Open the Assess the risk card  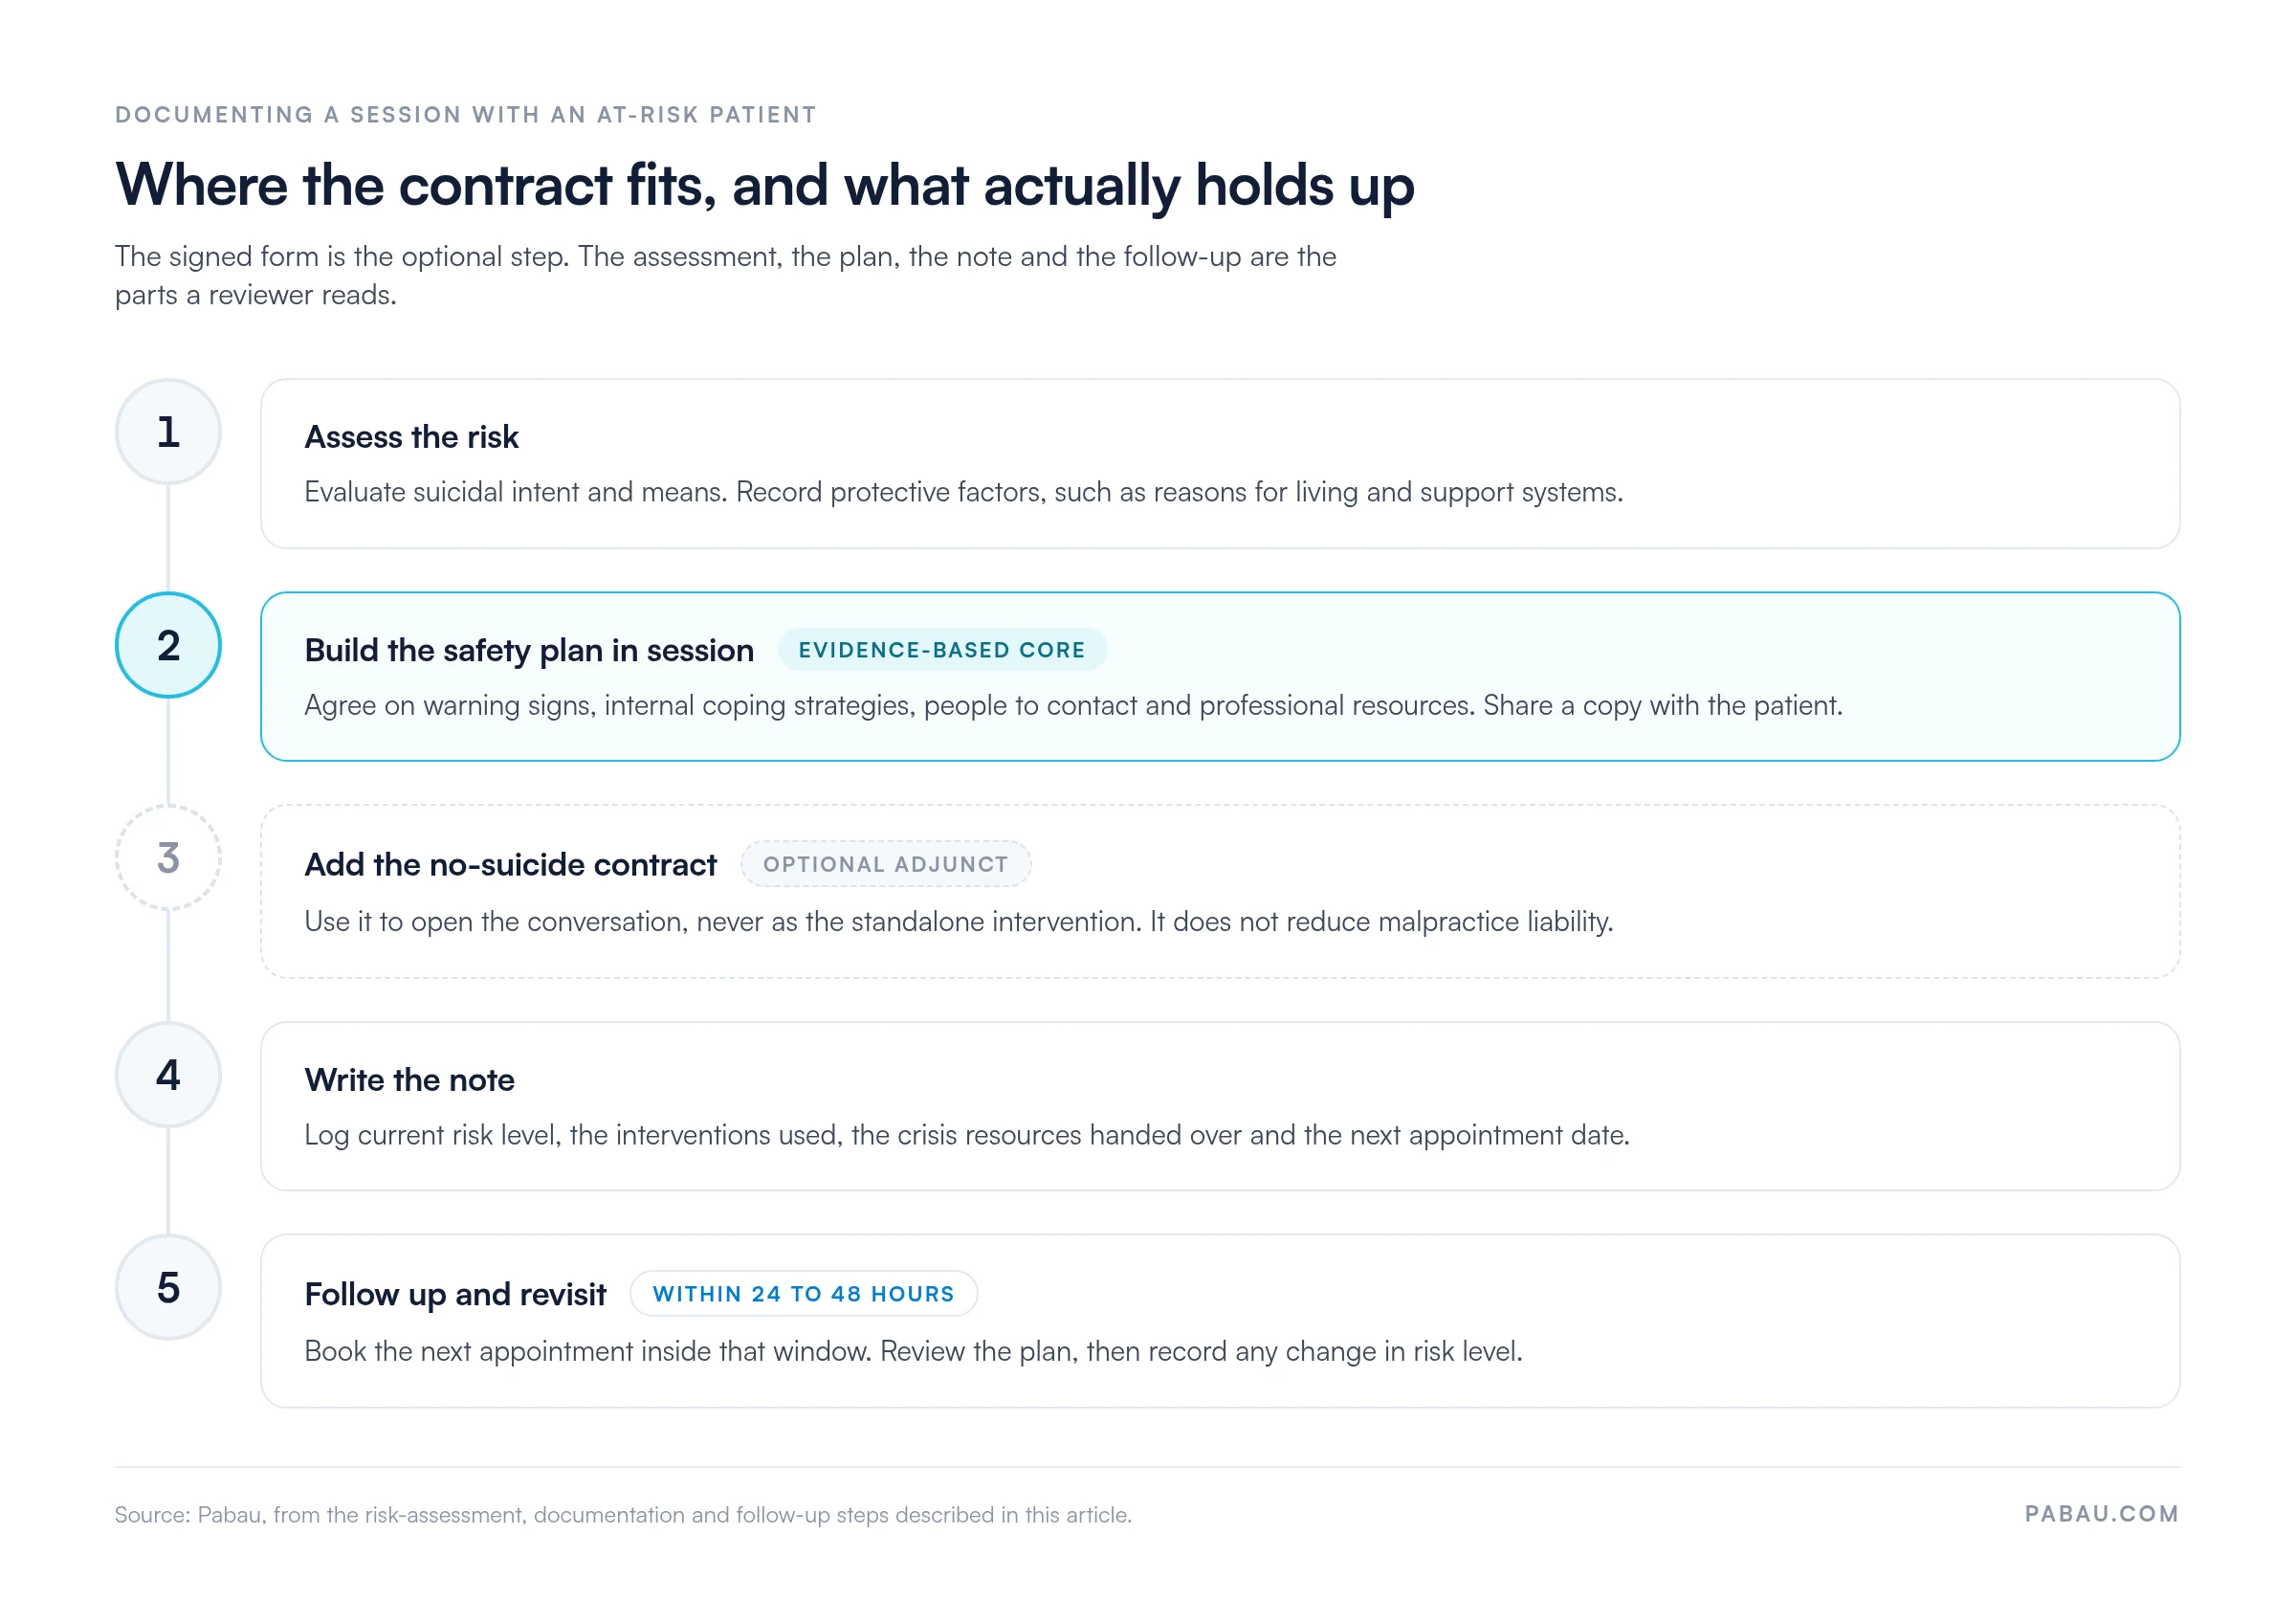(x=1220, y=464)
